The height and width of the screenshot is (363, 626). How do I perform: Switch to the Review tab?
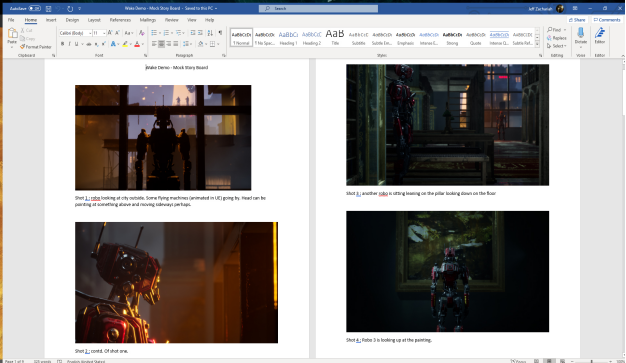(x=172, y=20)
